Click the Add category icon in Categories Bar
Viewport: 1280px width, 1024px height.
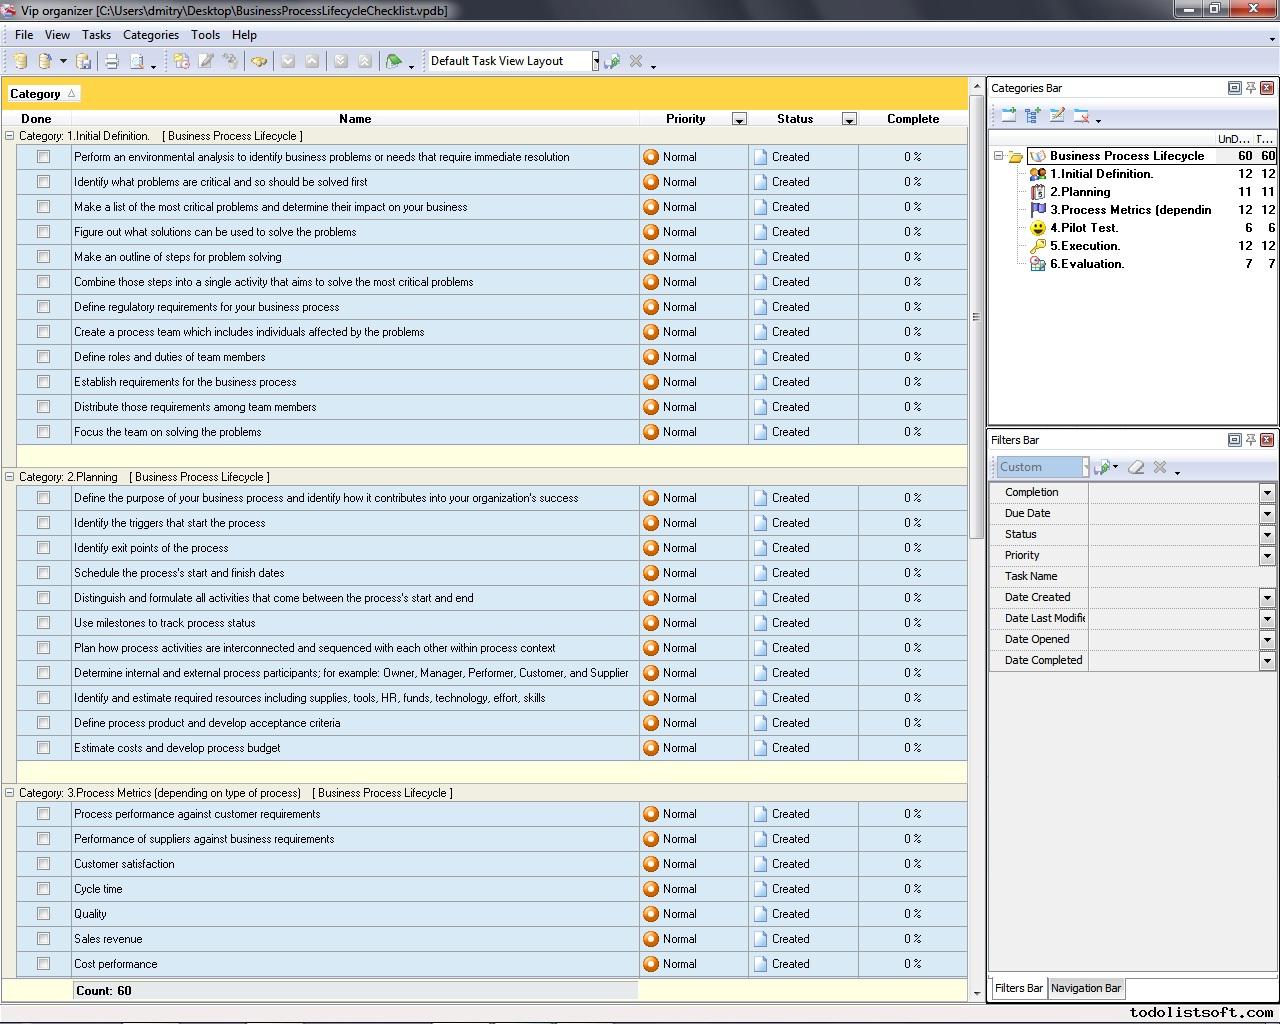click(1008, 116)
